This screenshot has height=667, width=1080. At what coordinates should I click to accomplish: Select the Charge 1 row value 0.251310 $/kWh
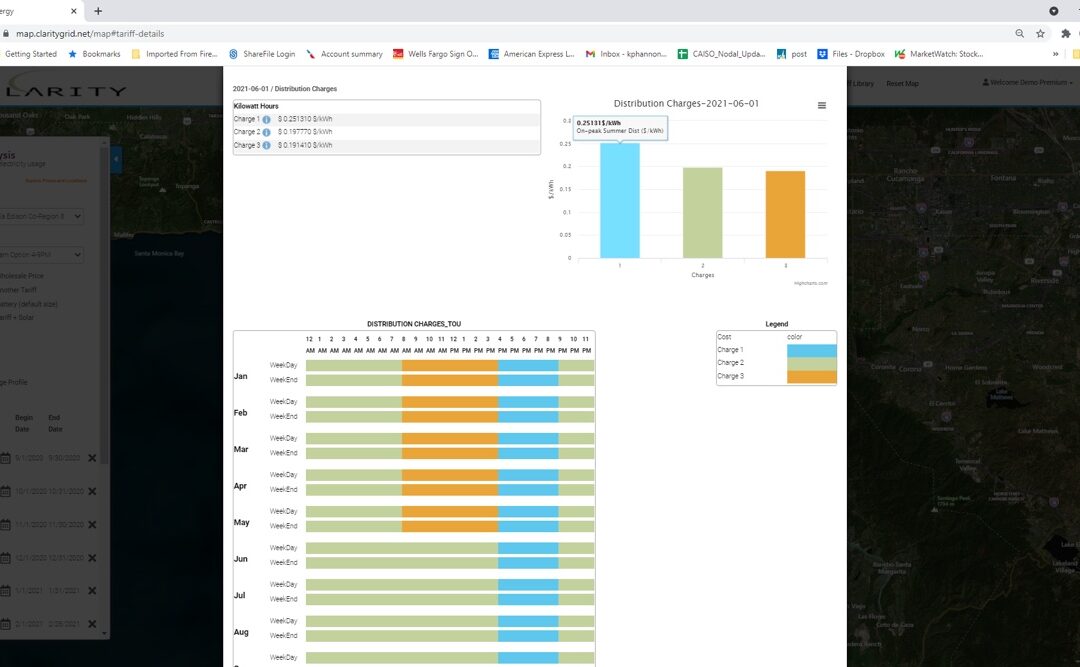click(305, 119)
